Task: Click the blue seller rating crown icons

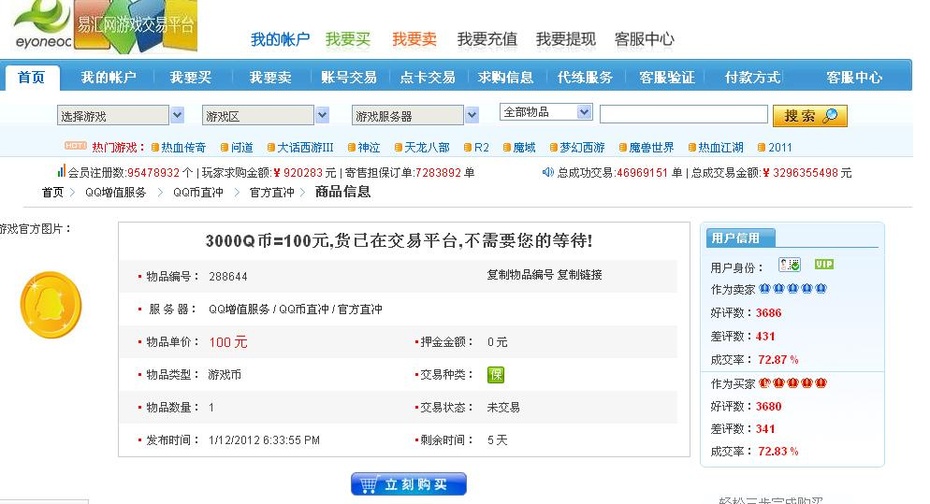Action: pyautogui.click(x=793, y=289)
